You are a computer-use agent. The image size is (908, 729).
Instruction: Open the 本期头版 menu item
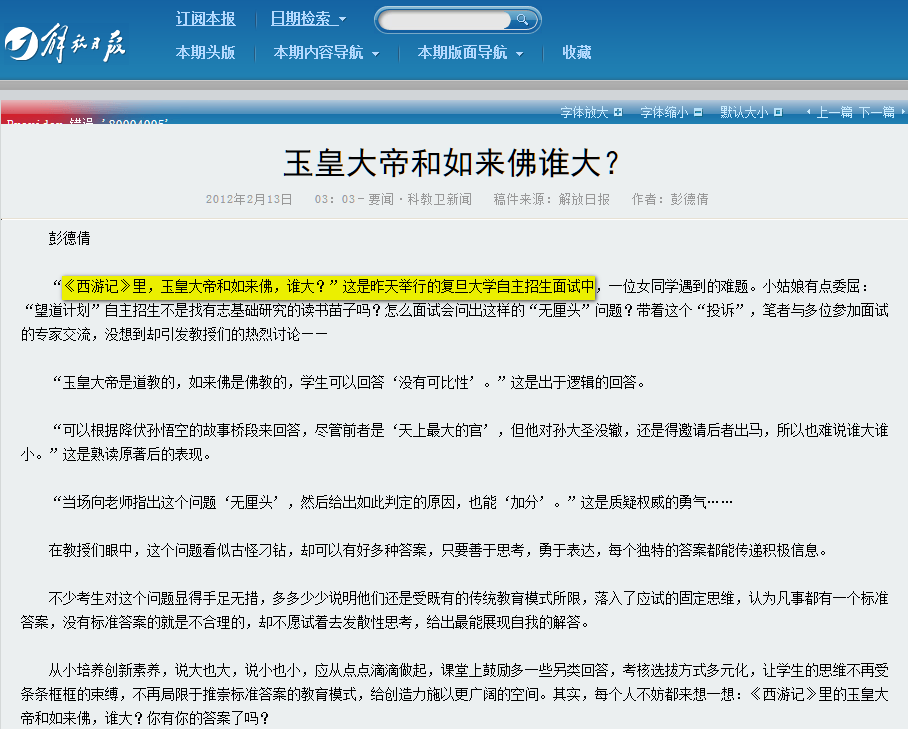pos(205,53)
